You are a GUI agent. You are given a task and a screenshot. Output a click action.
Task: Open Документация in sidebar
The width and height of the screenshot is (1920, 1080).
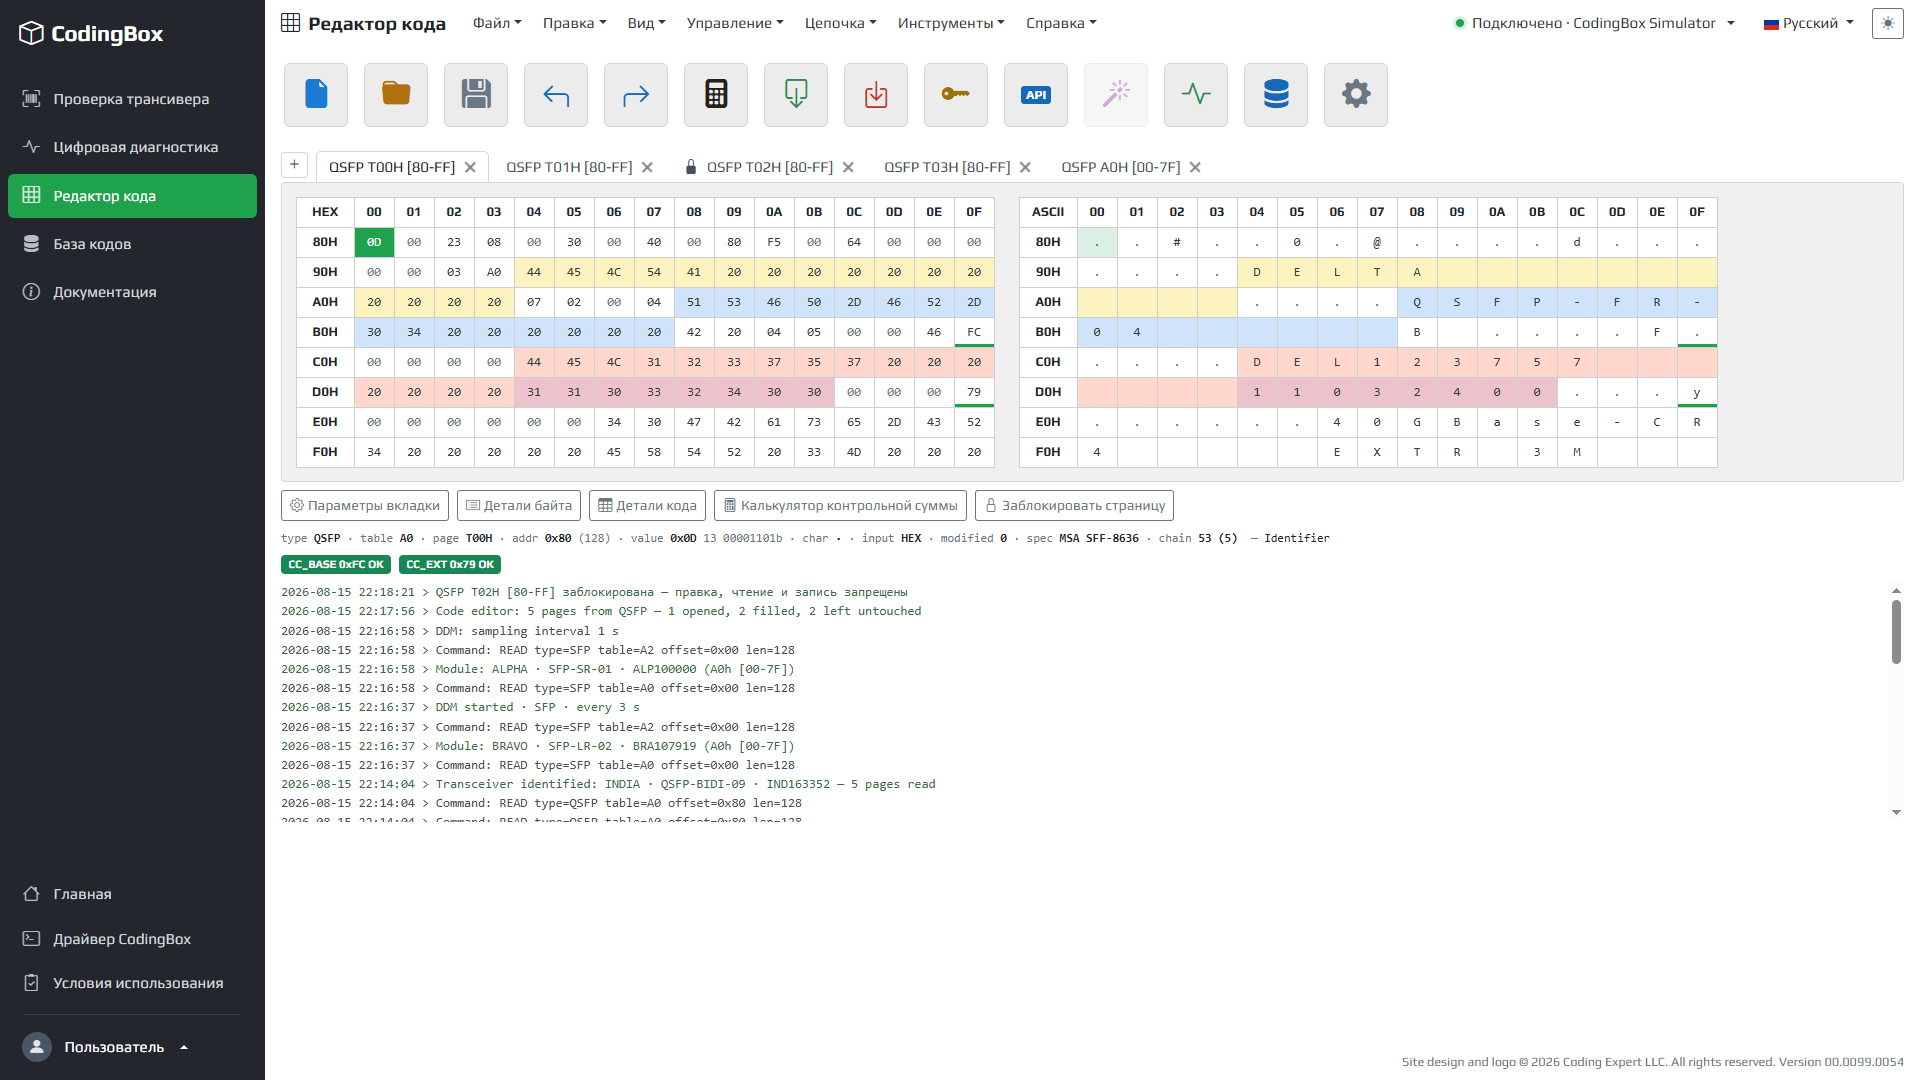coord(132,292)
